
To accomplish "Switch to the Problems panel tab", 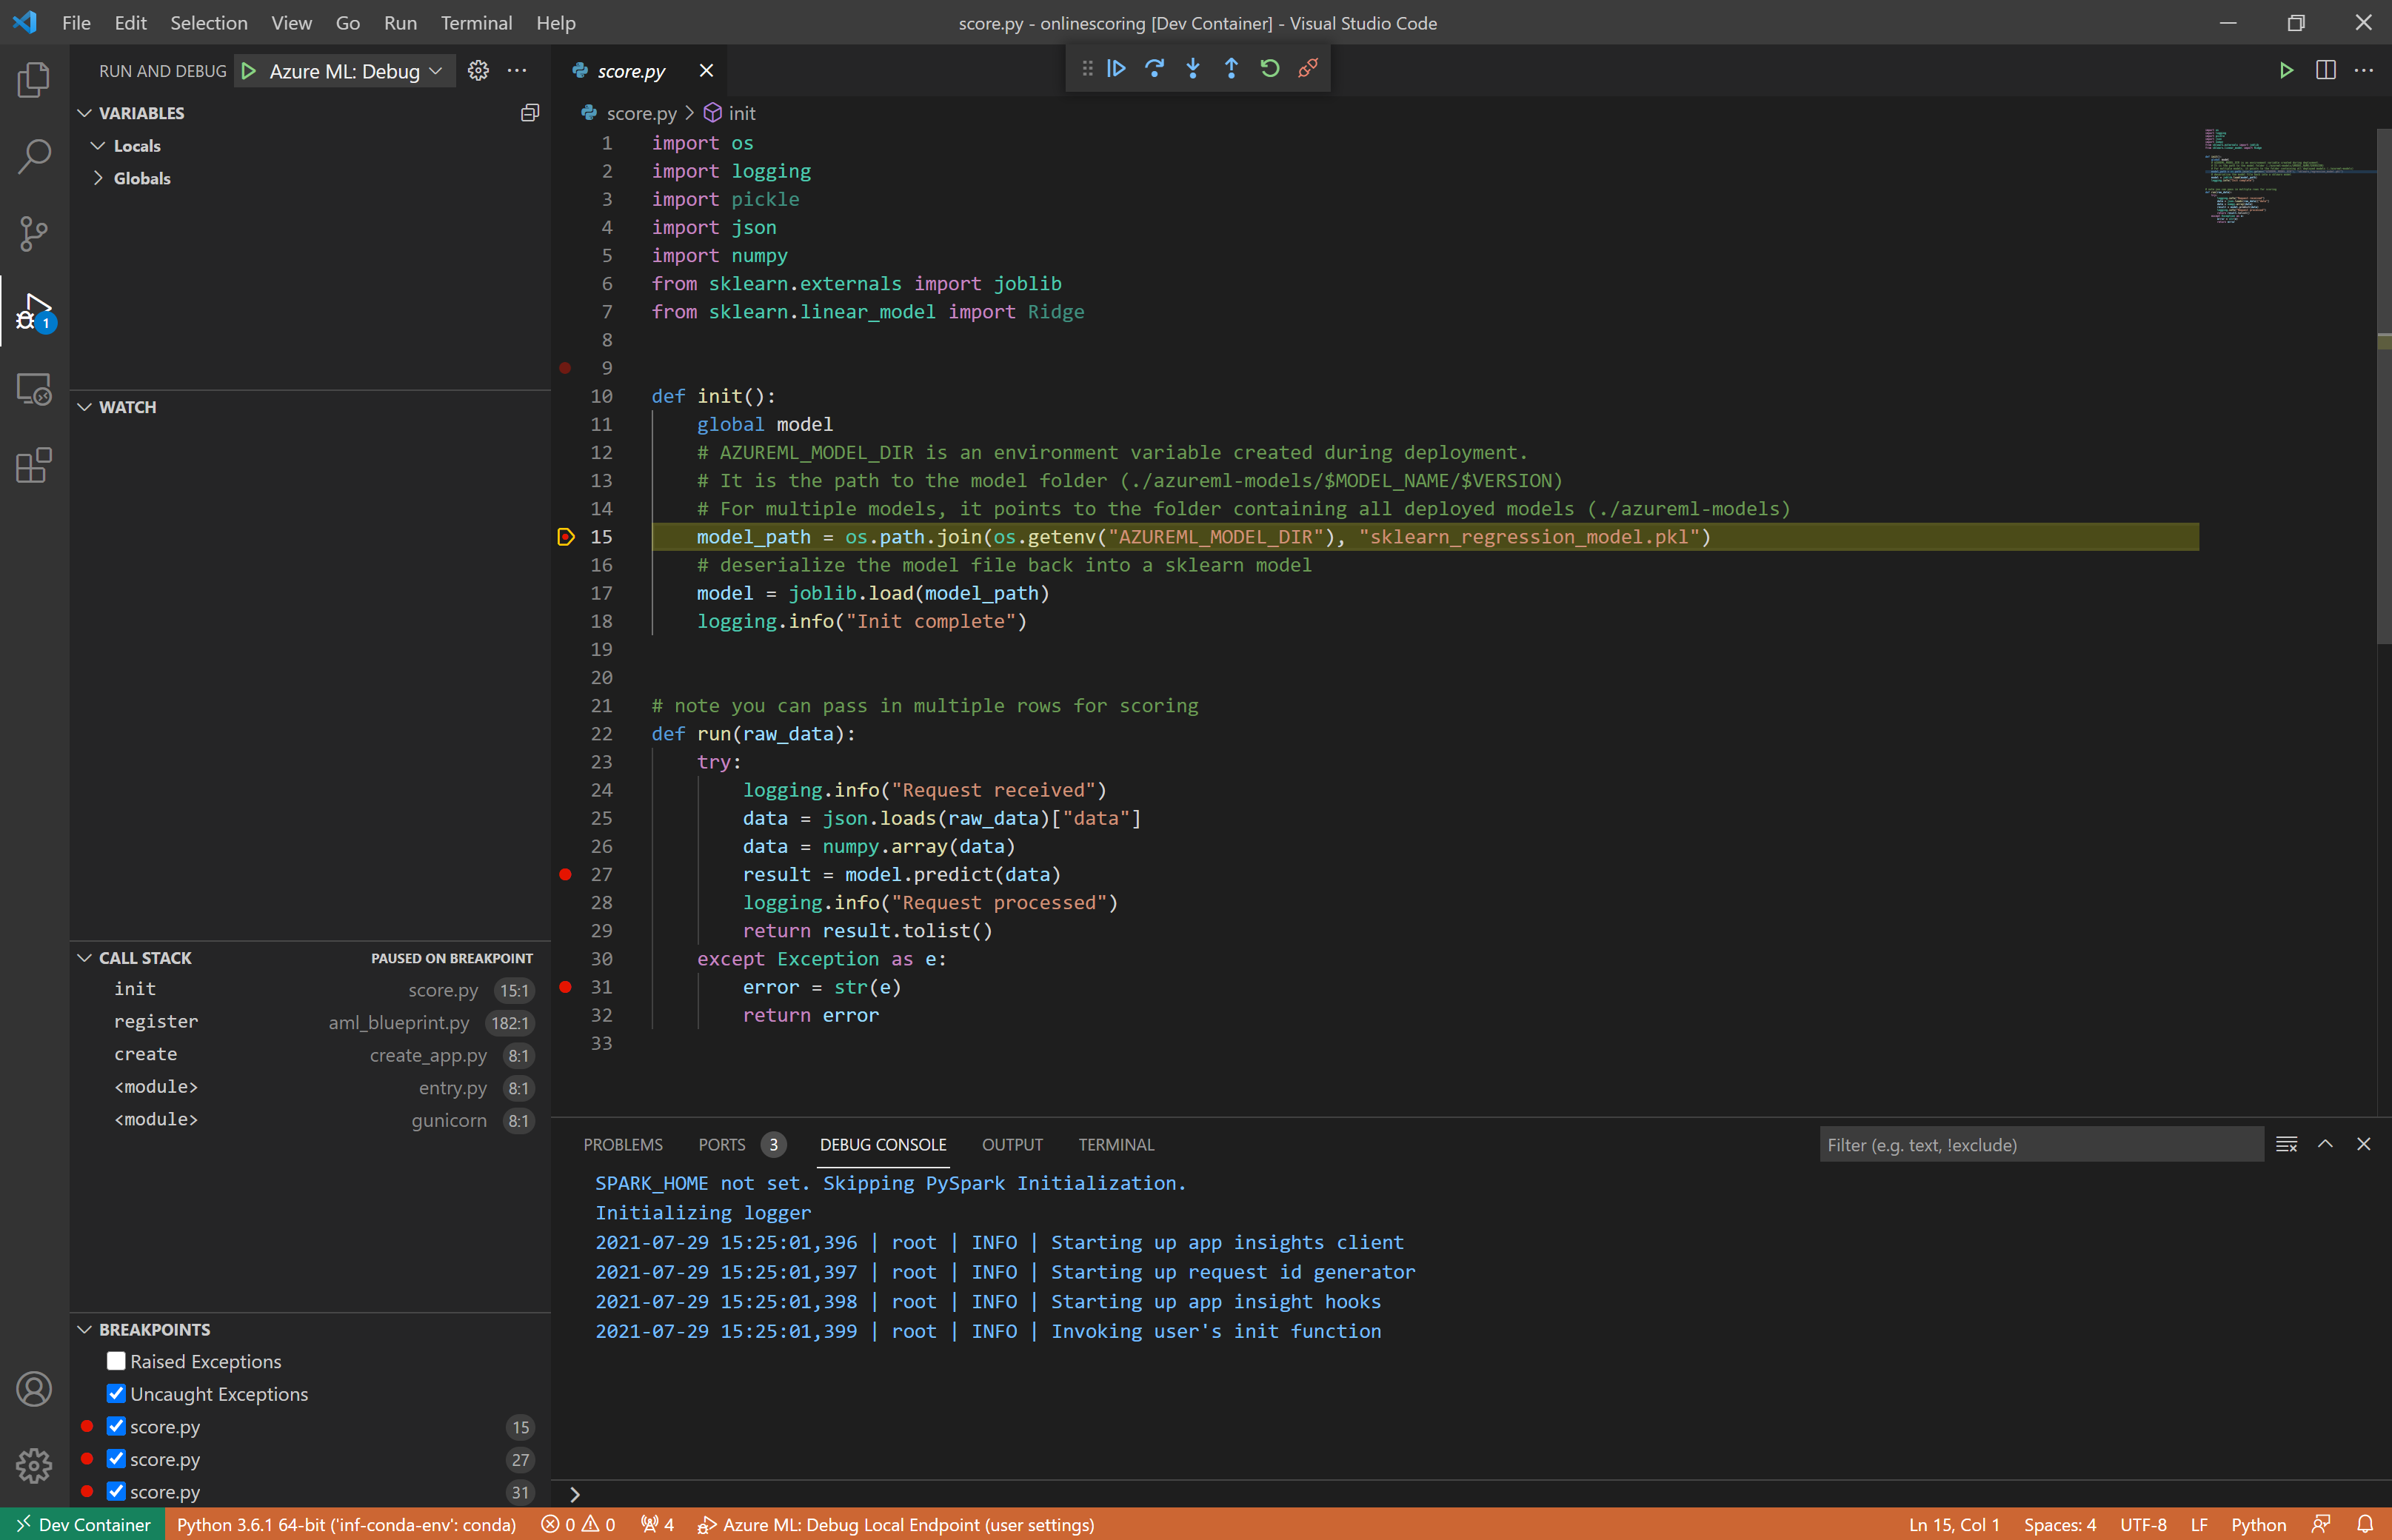I will point(623,1144).
